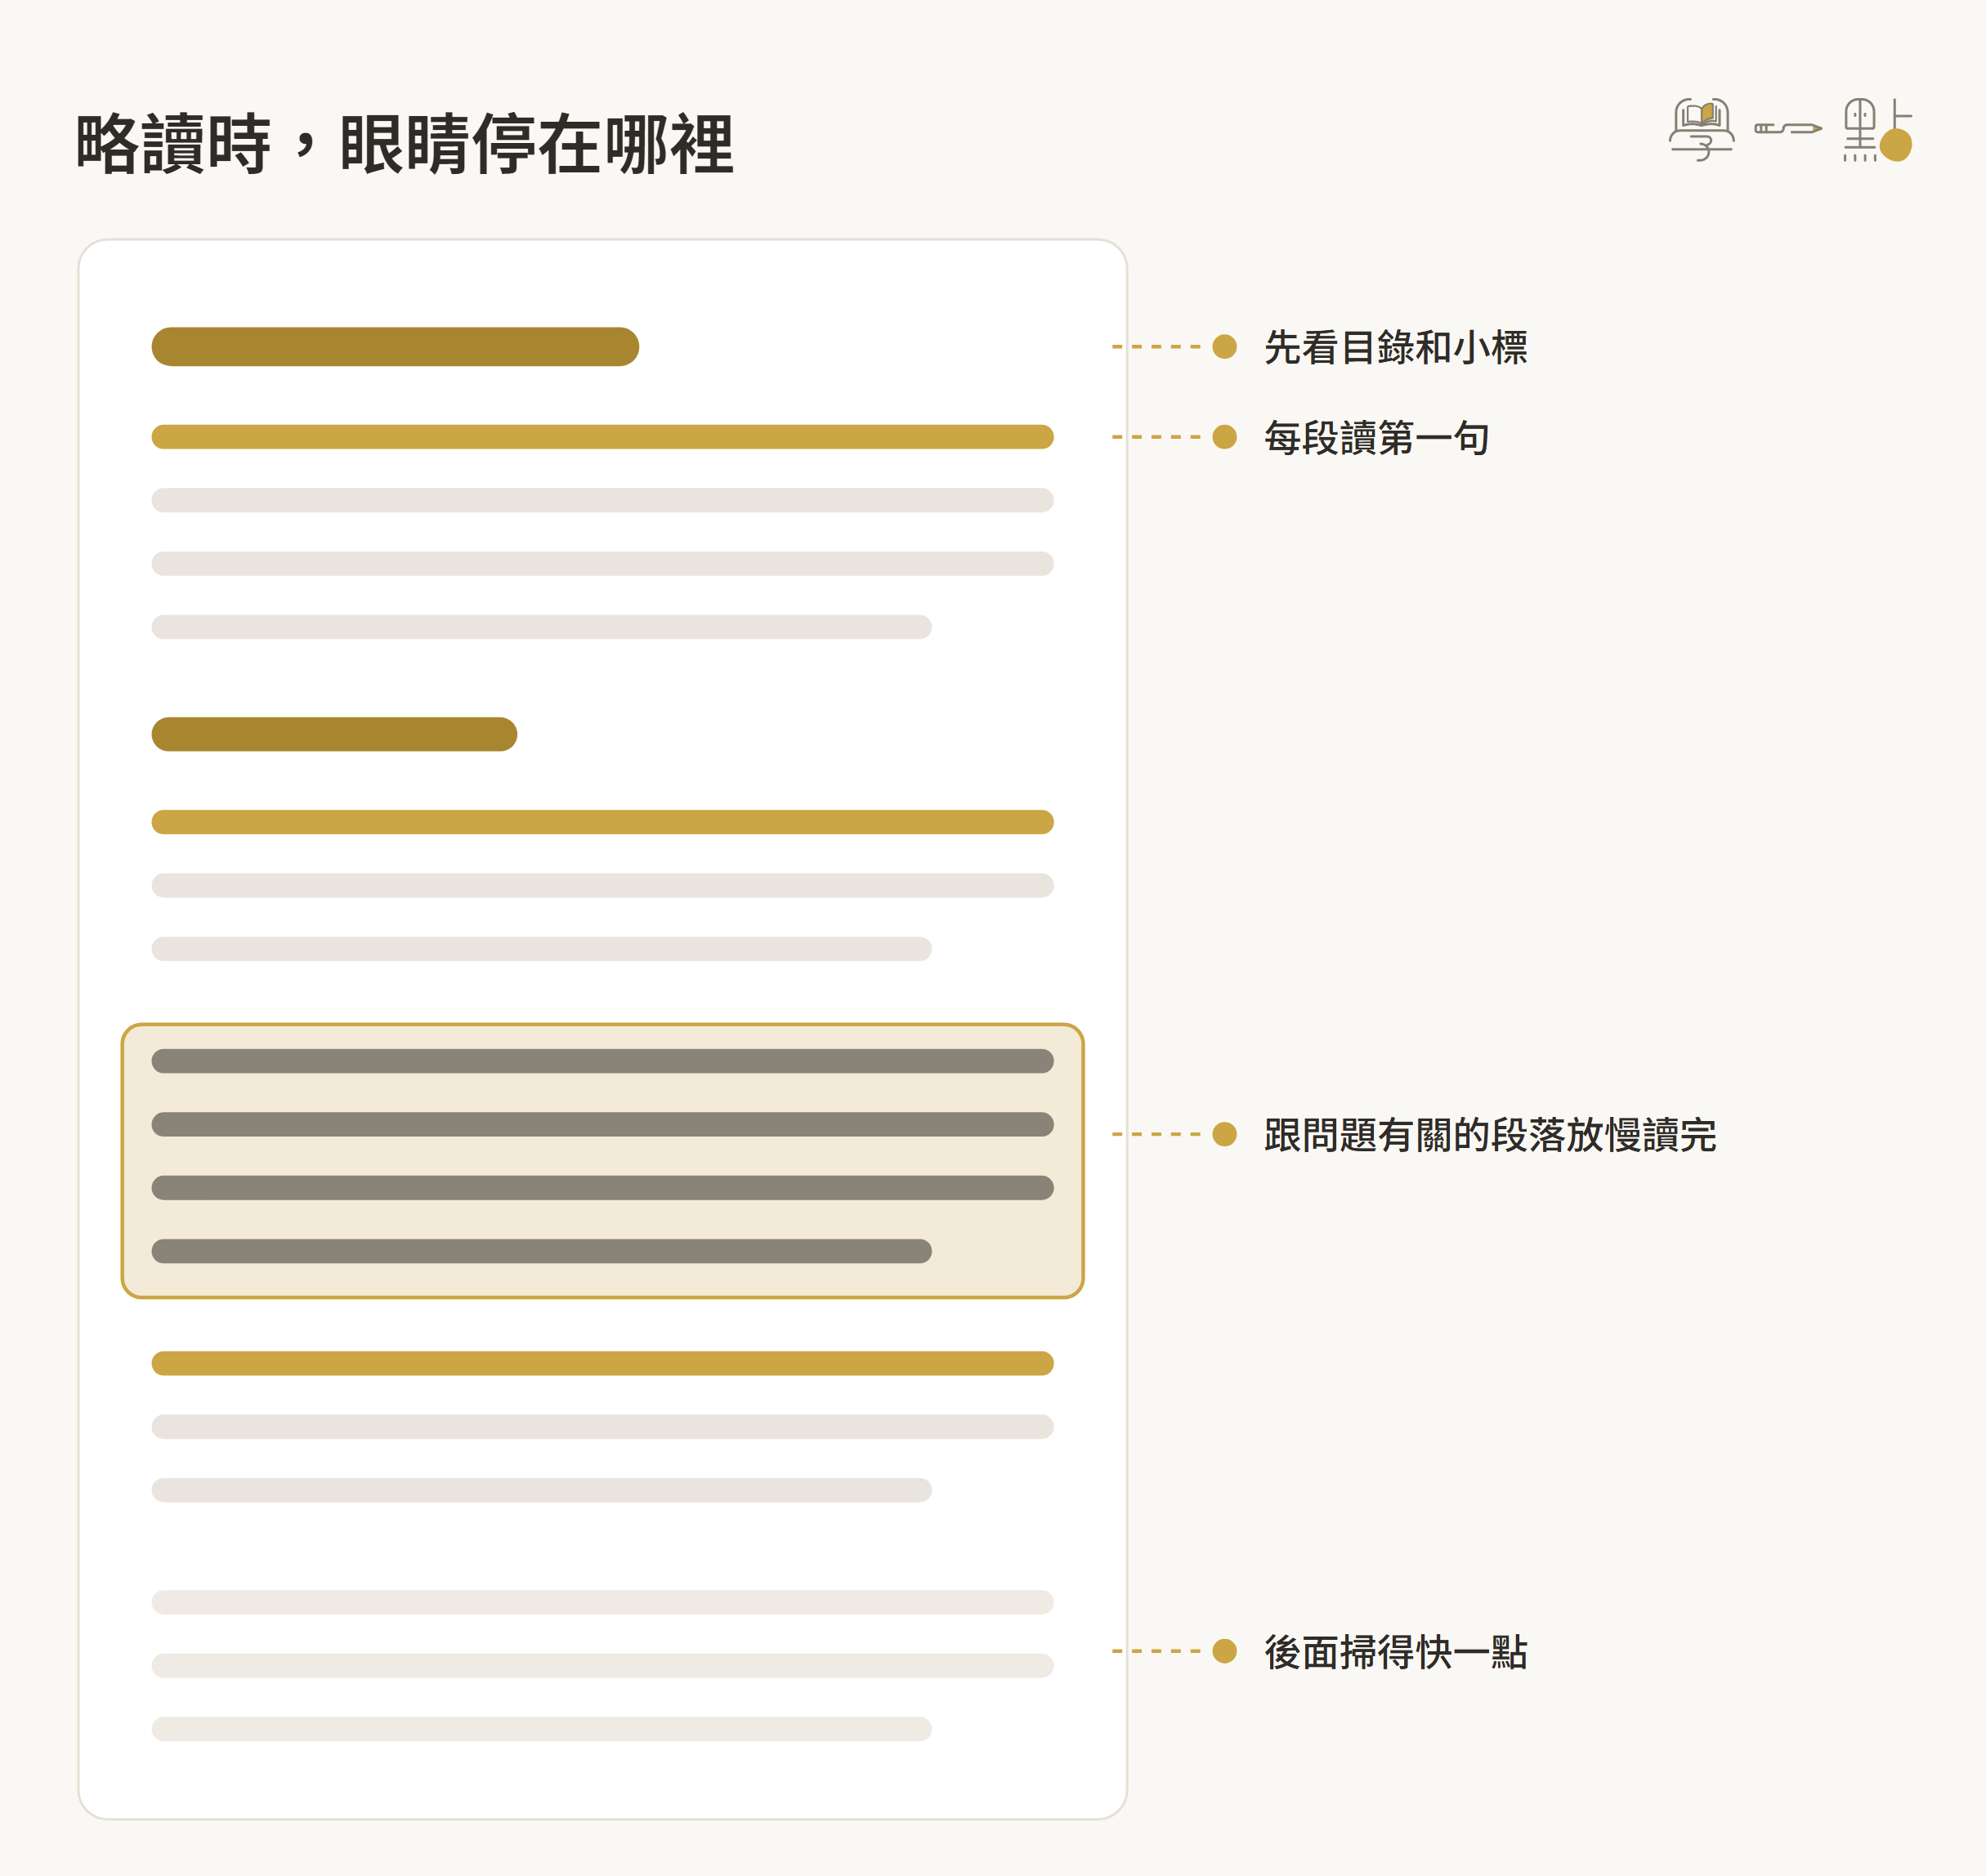Click the first dark-gold heading bar
This screenshot has width=1986, height=1876.
point(395,347)
